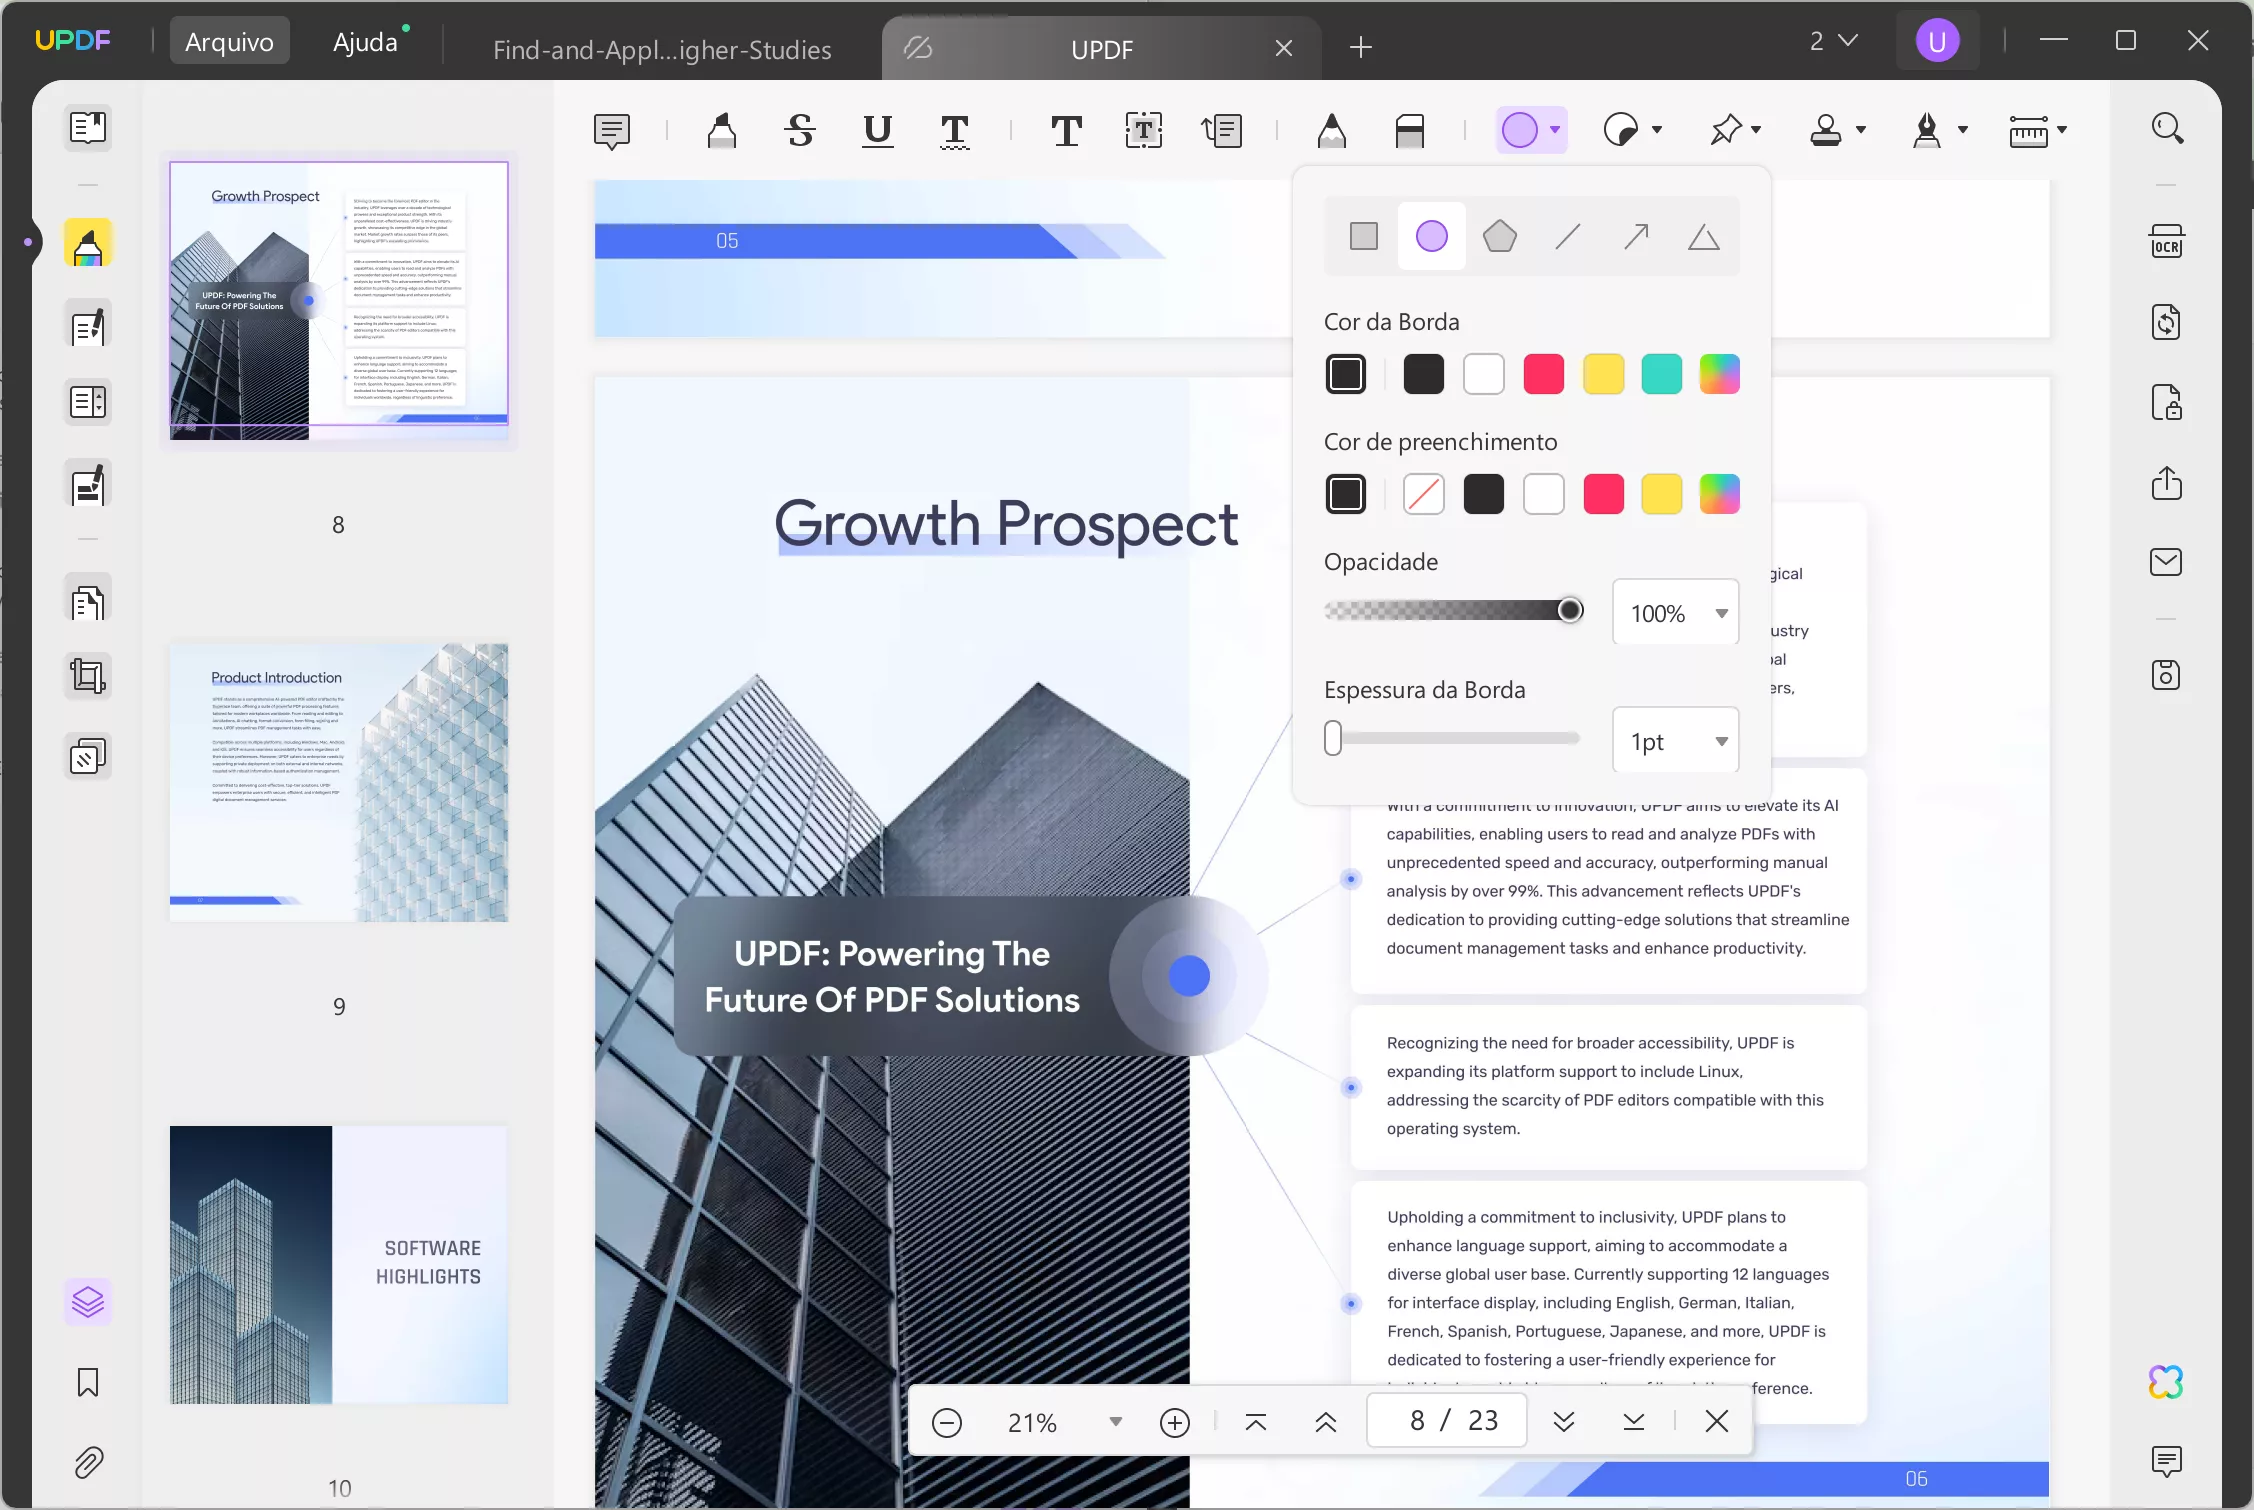Choose the rectangle shape option
The image size is (2254, 1510).
click(1363, 237)
